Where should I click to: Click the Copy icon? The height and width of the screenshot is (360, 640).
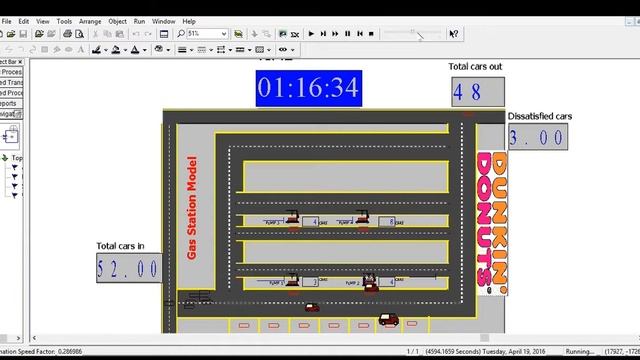click(x=107, y=34)
